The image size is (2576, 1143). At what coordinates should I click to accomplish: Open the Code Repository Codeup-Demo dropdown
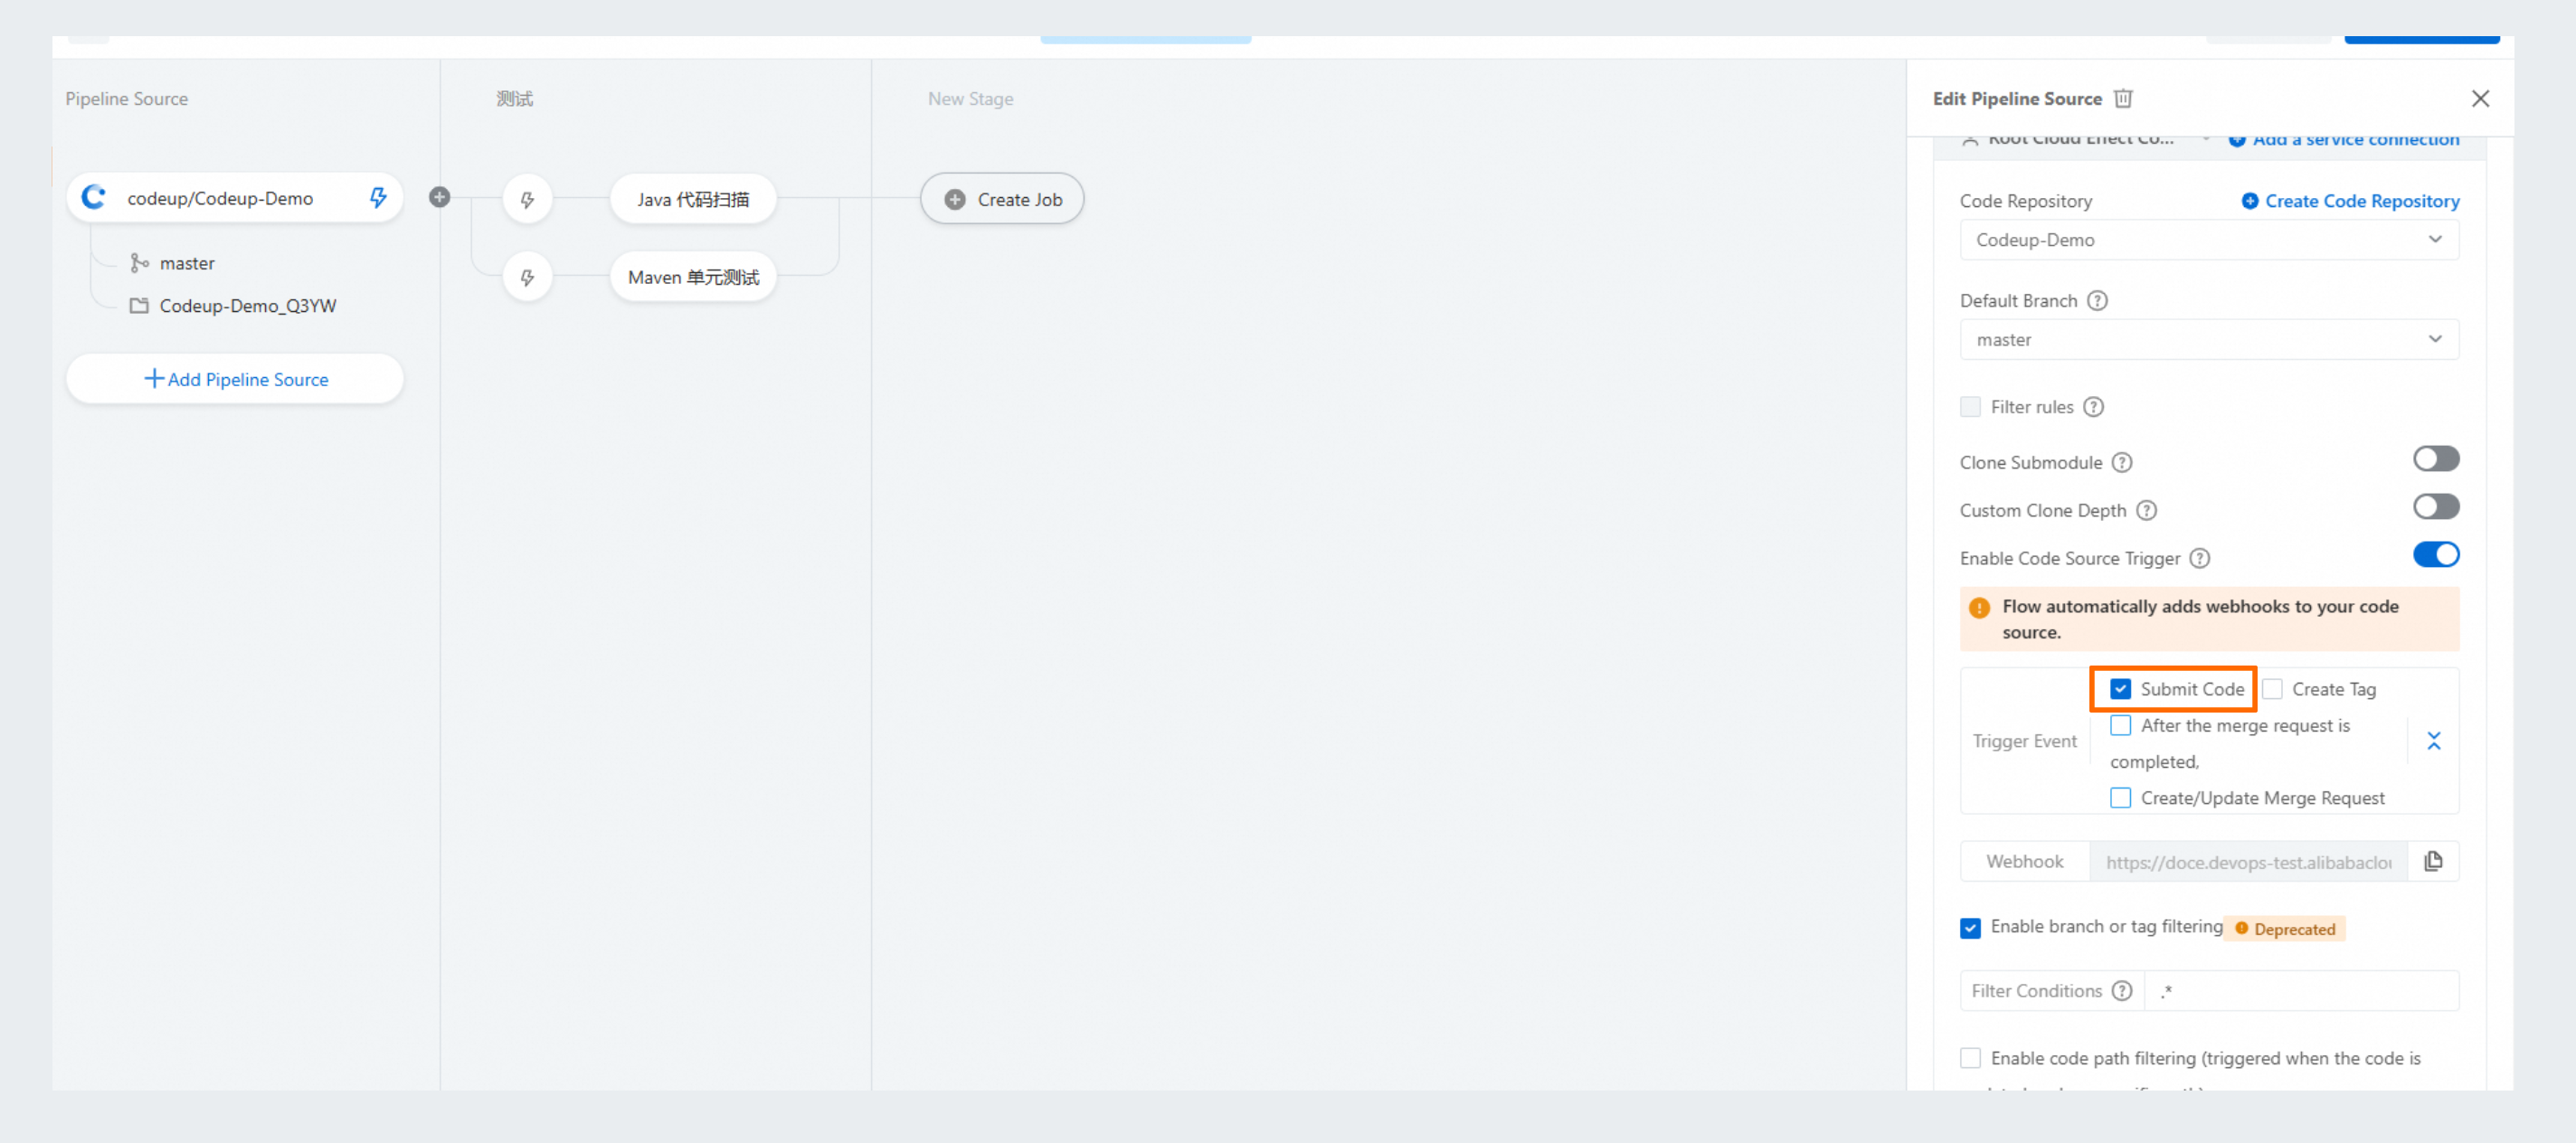[x=2208, y=240]
